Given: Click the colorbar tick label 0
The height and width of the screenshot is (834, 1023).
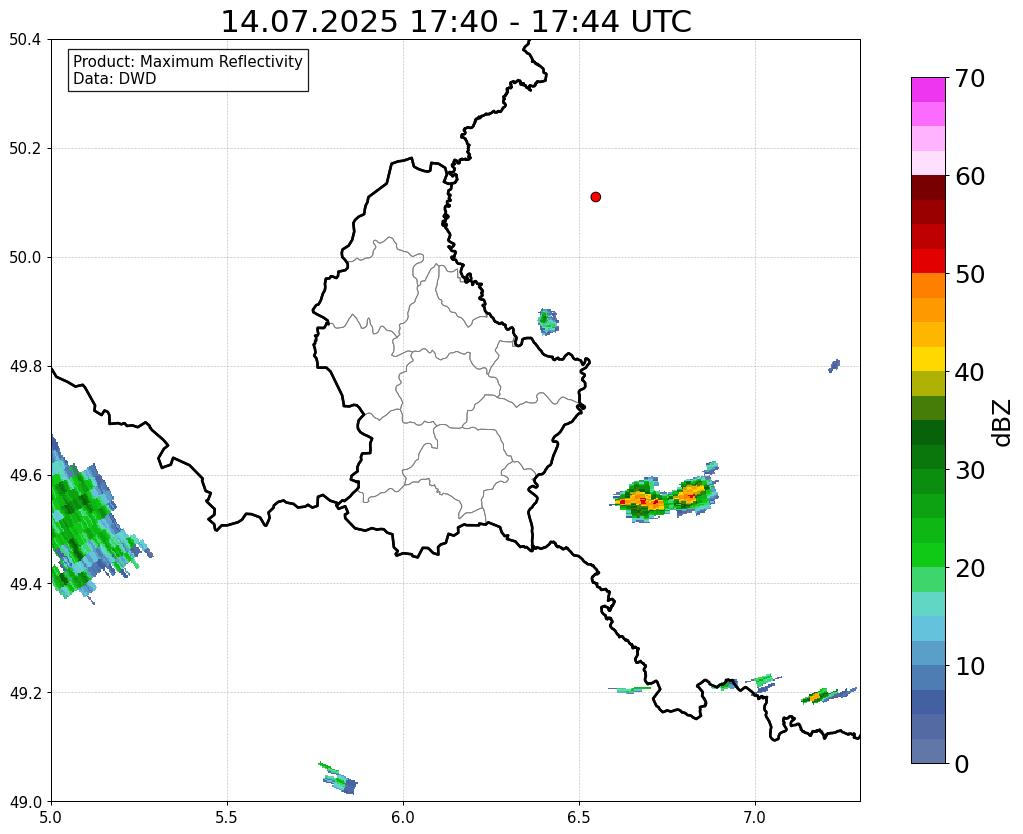Looking at the screenshot, I should 962,764.
